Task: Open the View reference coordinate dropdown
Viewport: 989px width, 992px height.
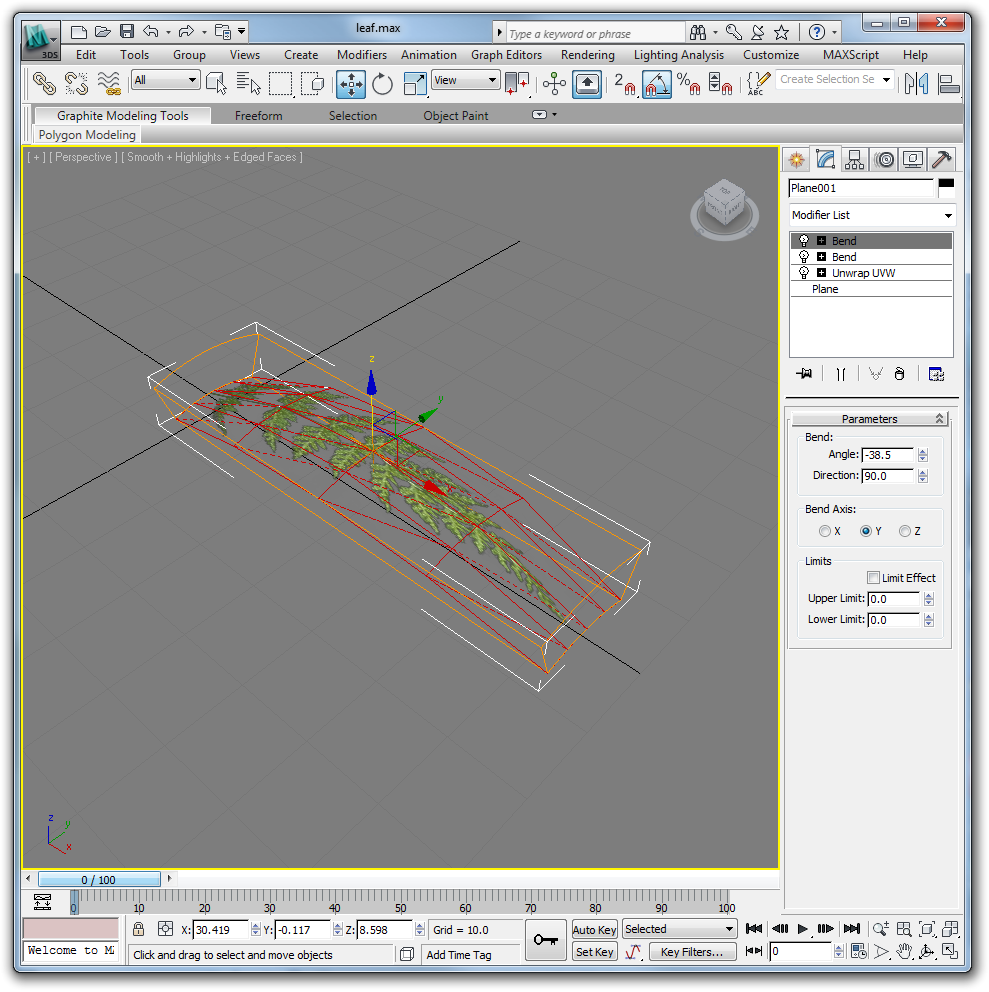Action: point(465,81)
